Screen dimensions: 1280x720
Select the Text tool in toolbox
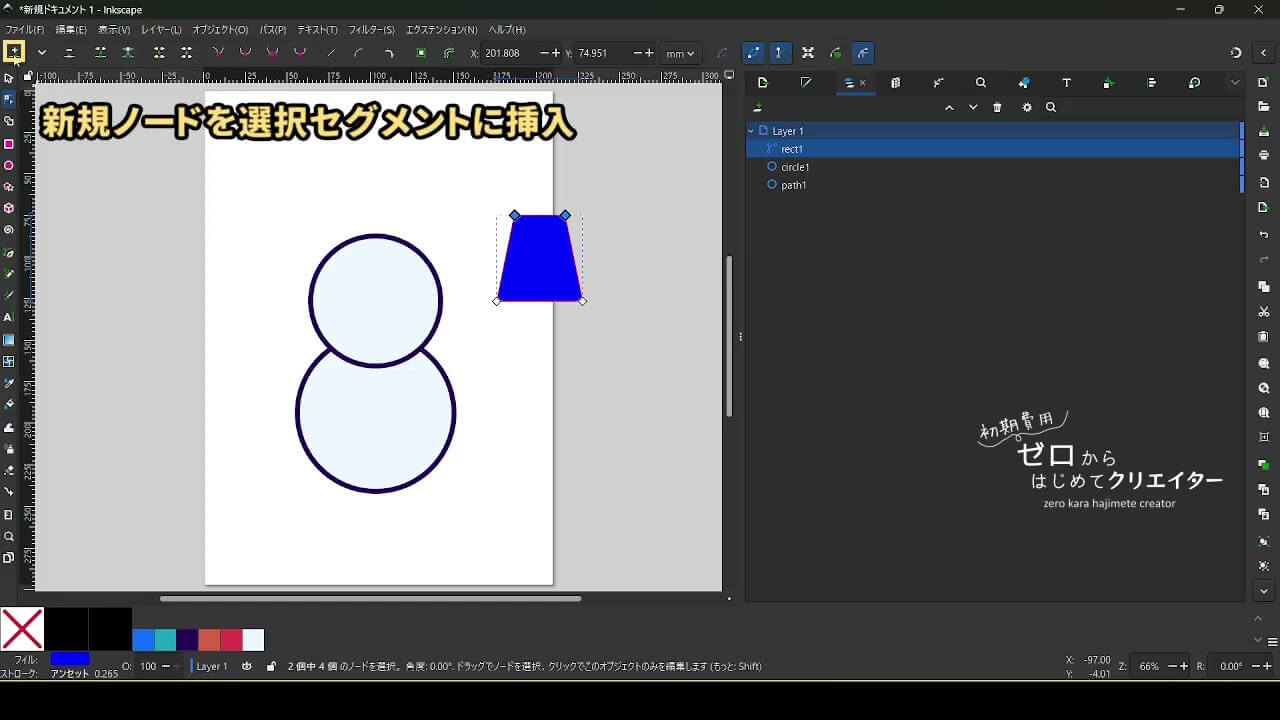pos(9,317)
